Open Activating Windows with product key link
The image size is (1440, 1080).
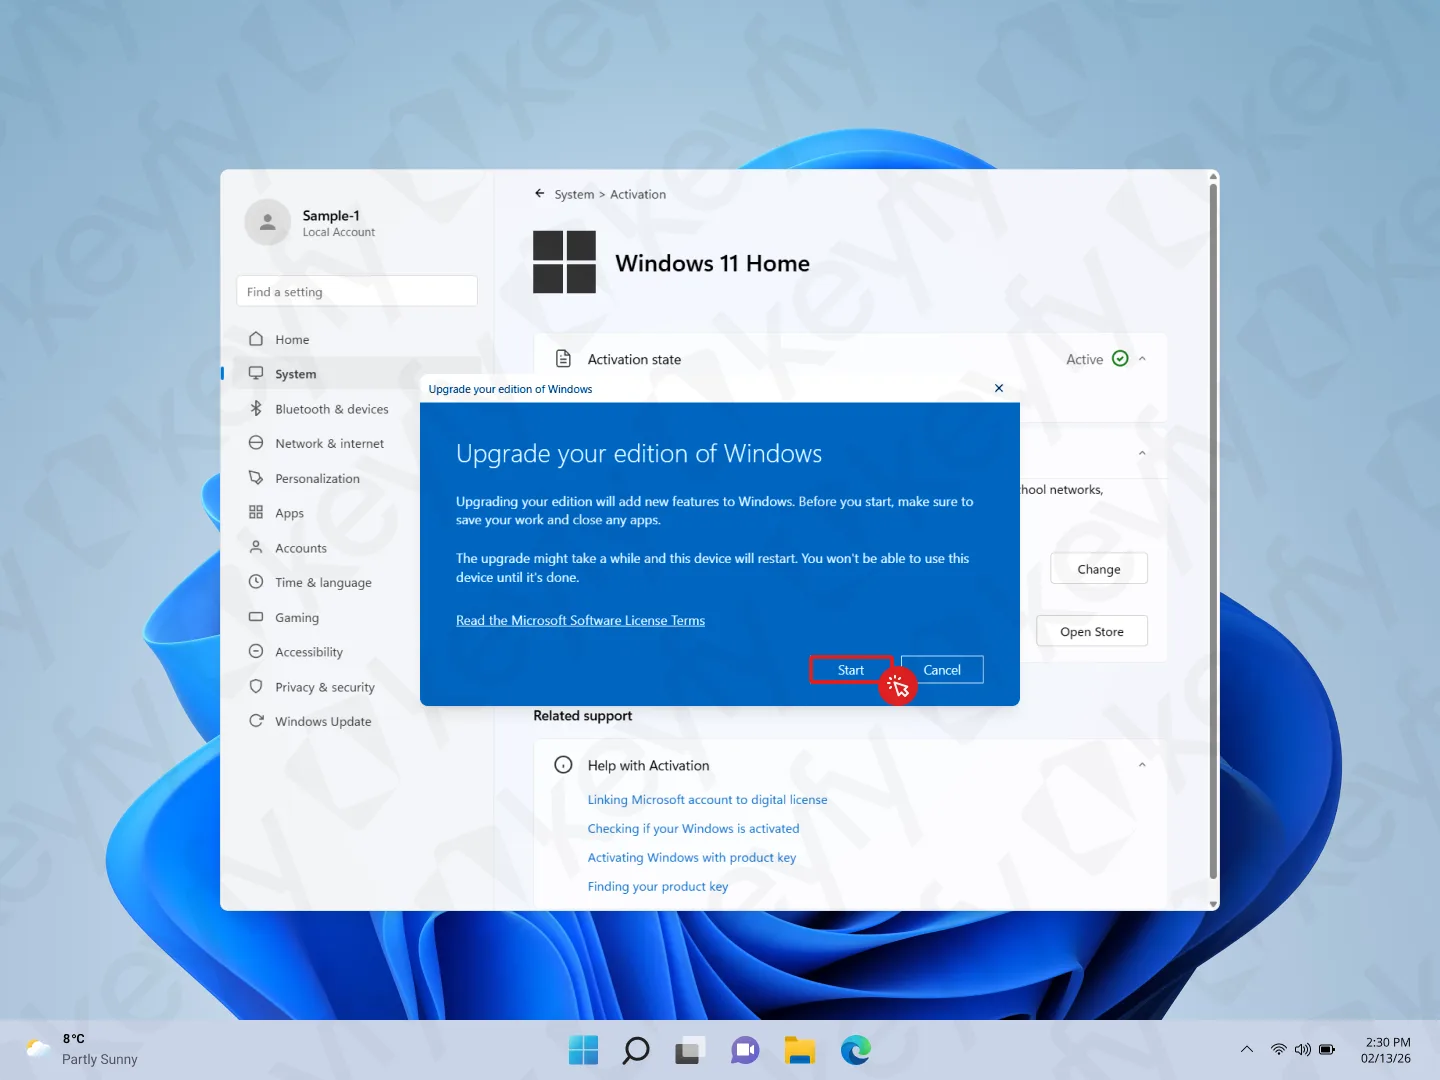[x=692, y=858]
